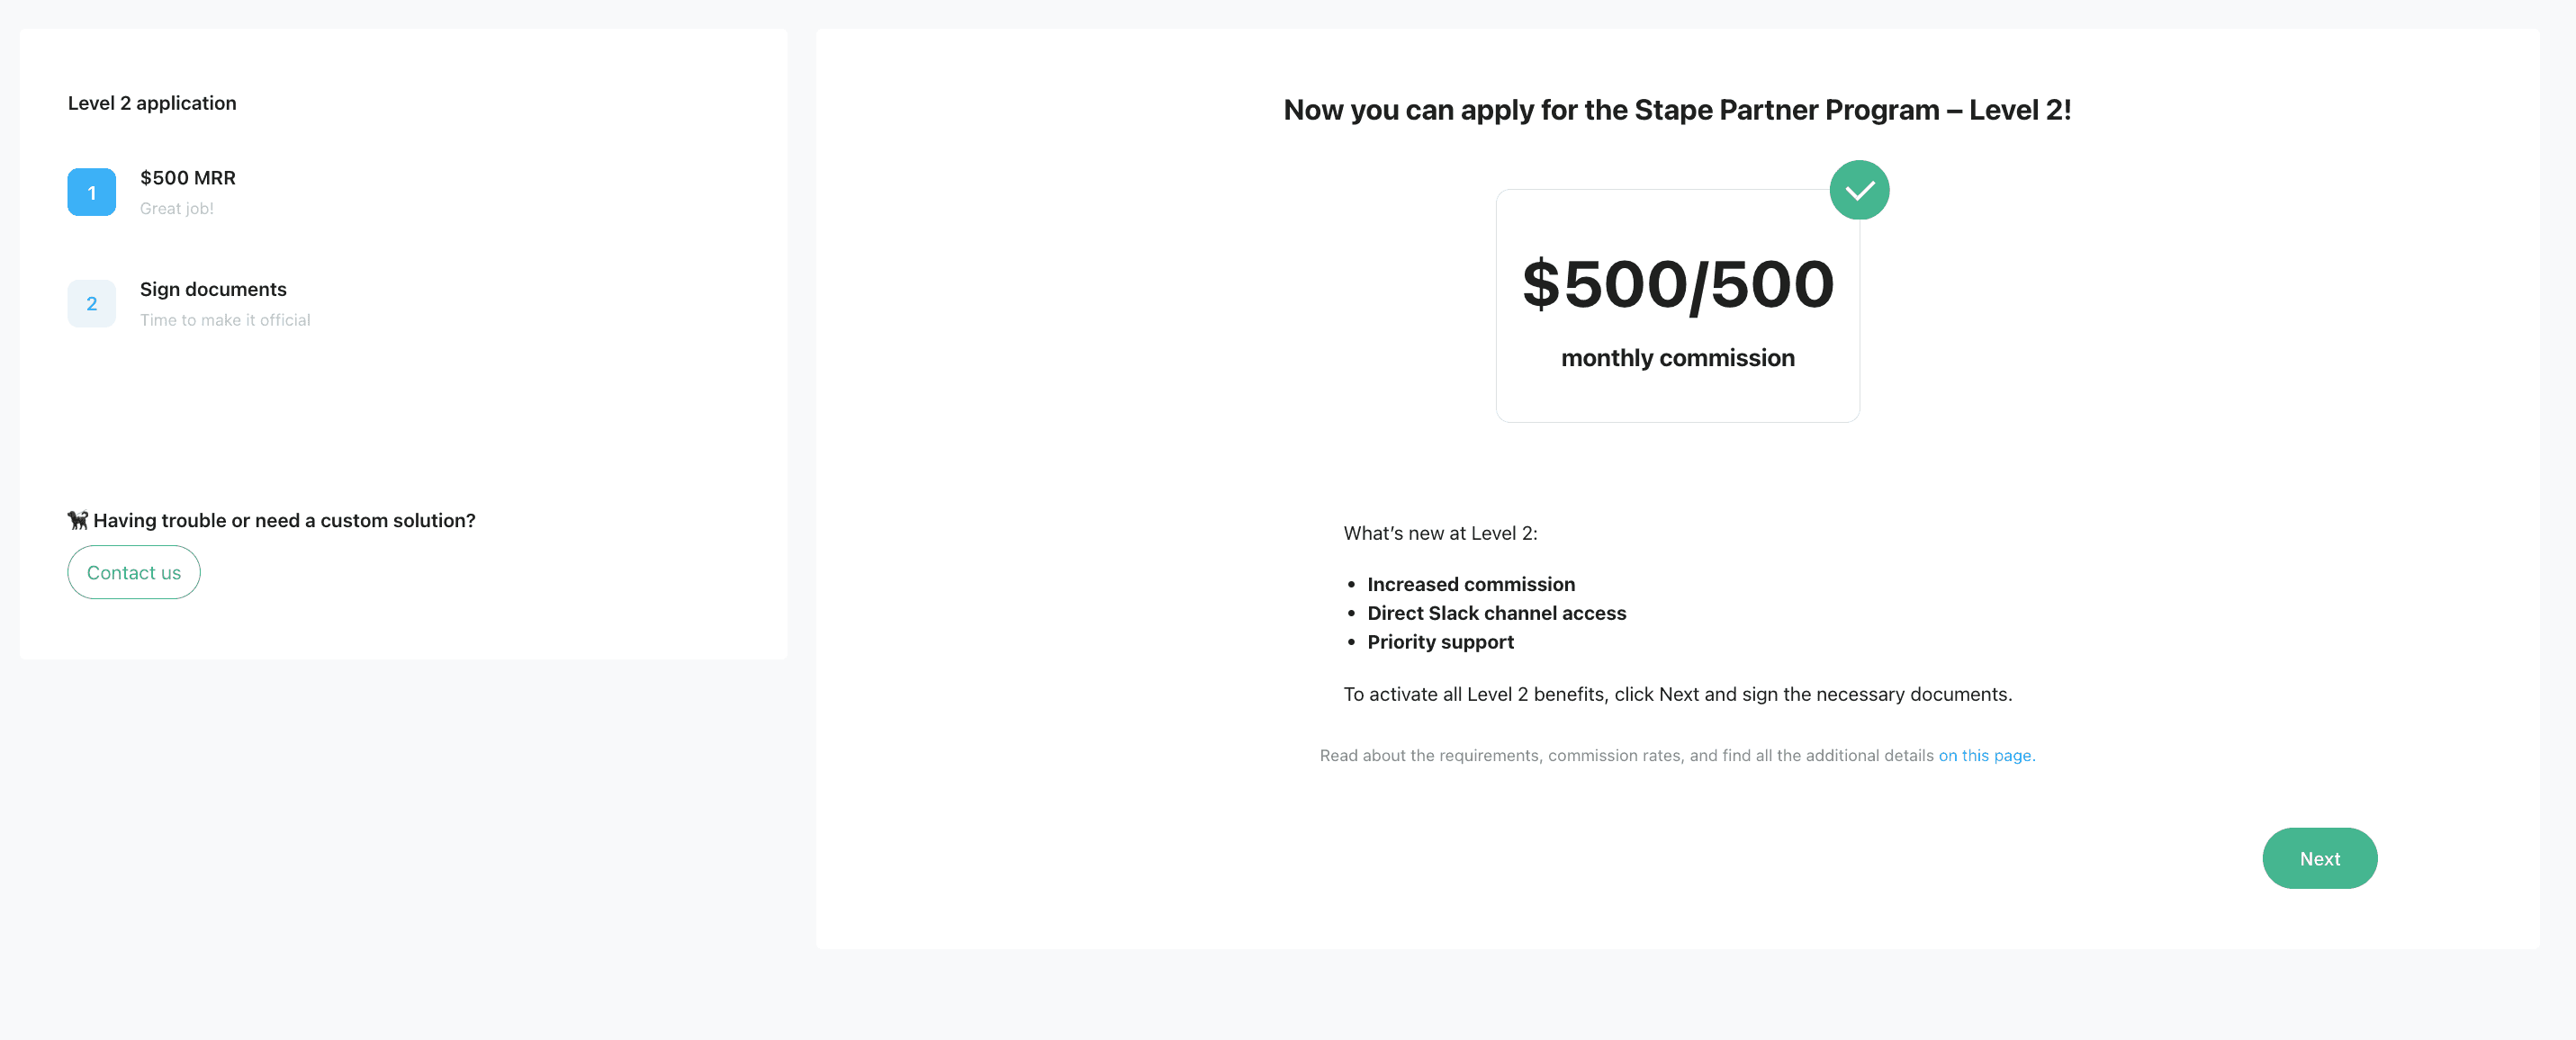The height and width of the screenshot is (1040, 2576).
Task: Click the Level 2 application heading
Action: click(152, 103)
